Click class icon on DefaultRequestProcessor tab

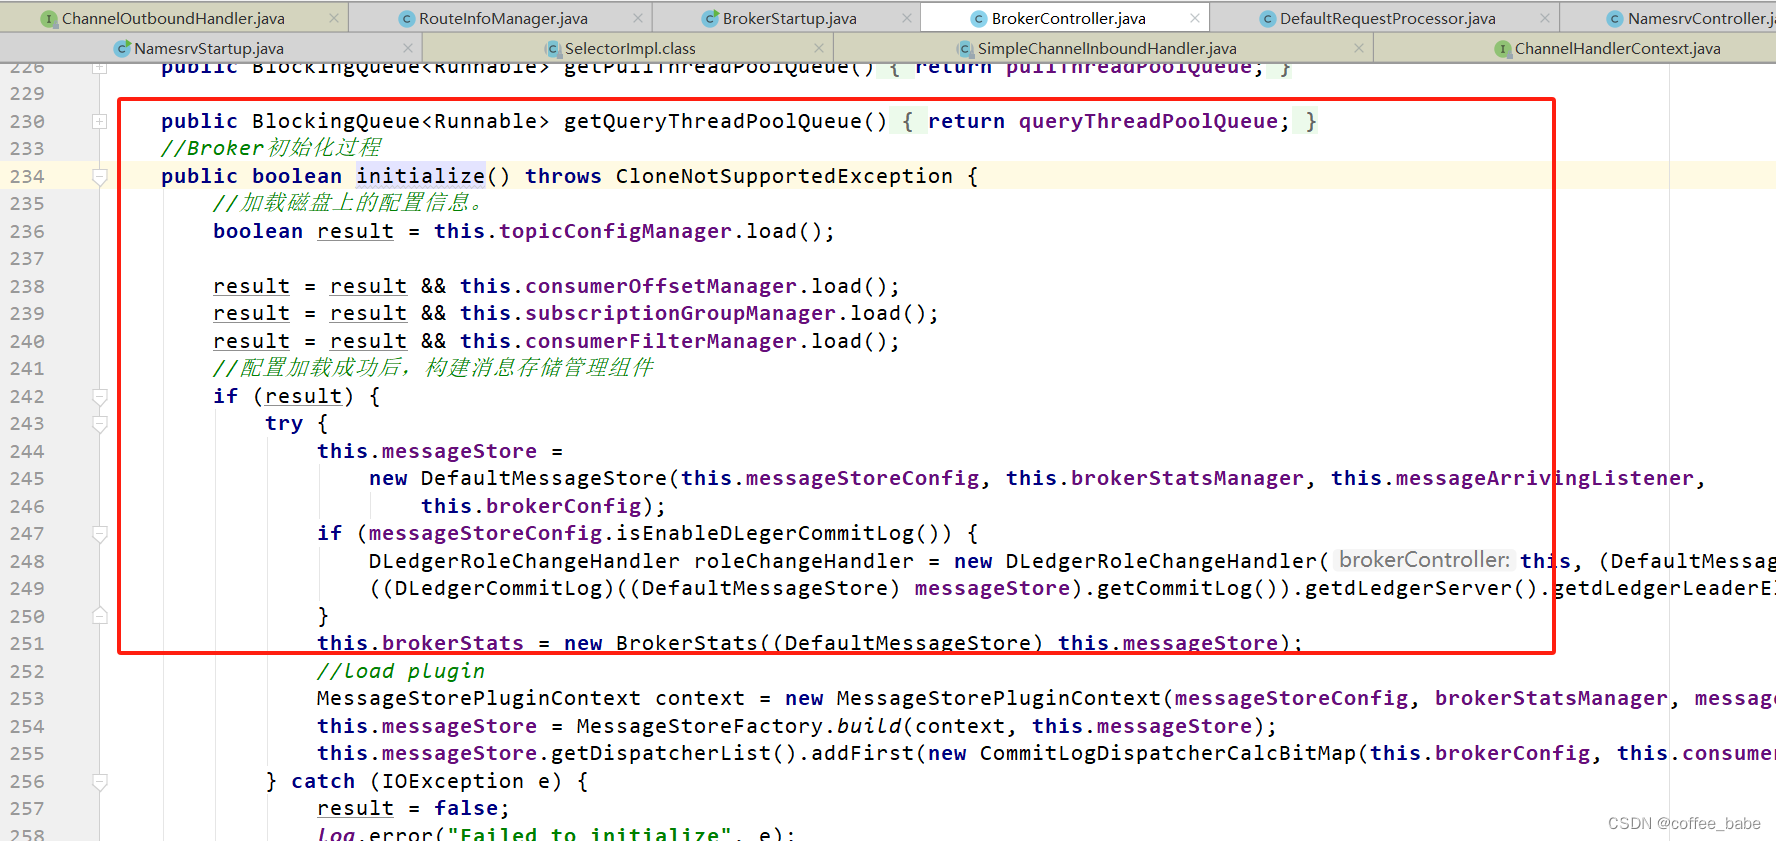click(1267, 18)
